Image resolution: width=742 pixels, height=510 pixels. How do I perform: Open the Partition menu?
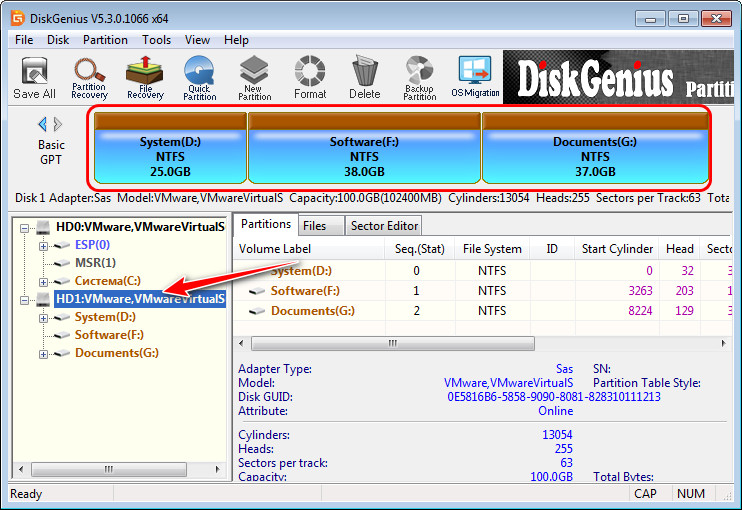(105, 40)
